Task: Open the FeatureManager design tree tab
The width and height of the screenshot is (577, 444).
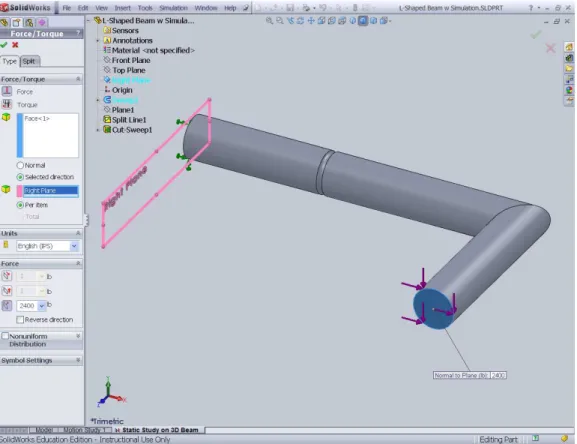Action: click(x=4, y=23)
